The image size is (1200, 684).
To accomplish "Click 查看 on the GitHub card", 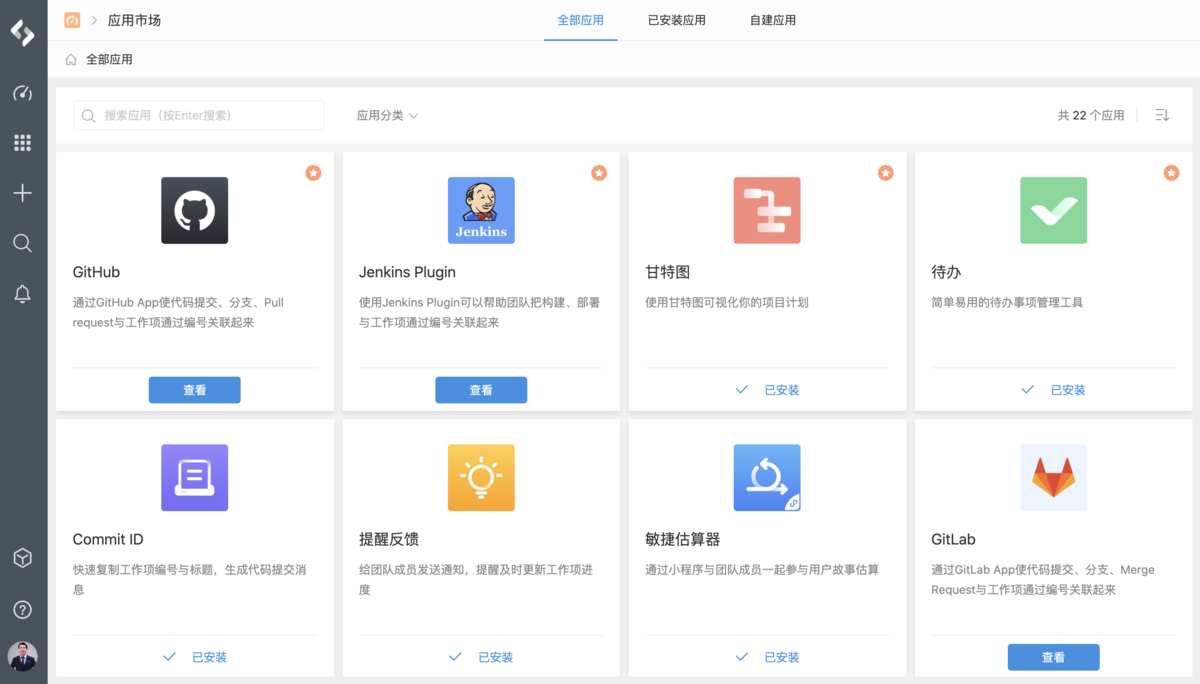I will (194, 389).
